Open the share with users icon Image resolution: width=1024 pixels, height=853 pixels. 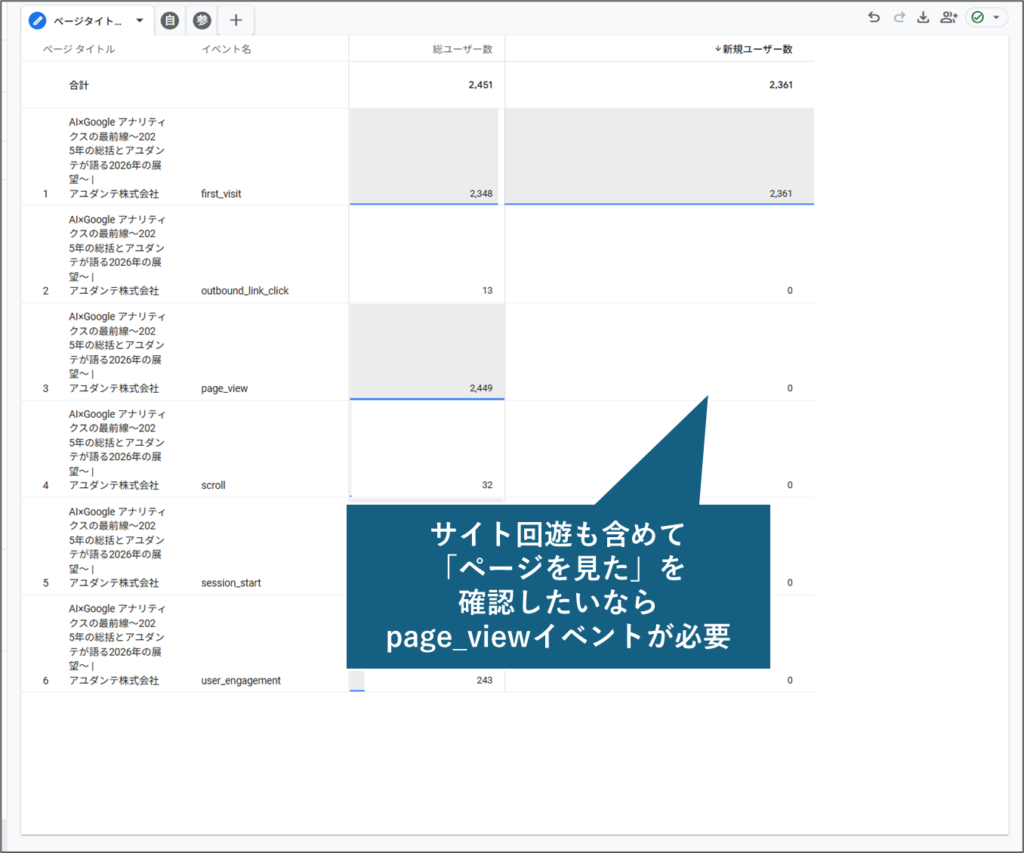point(948,18)
